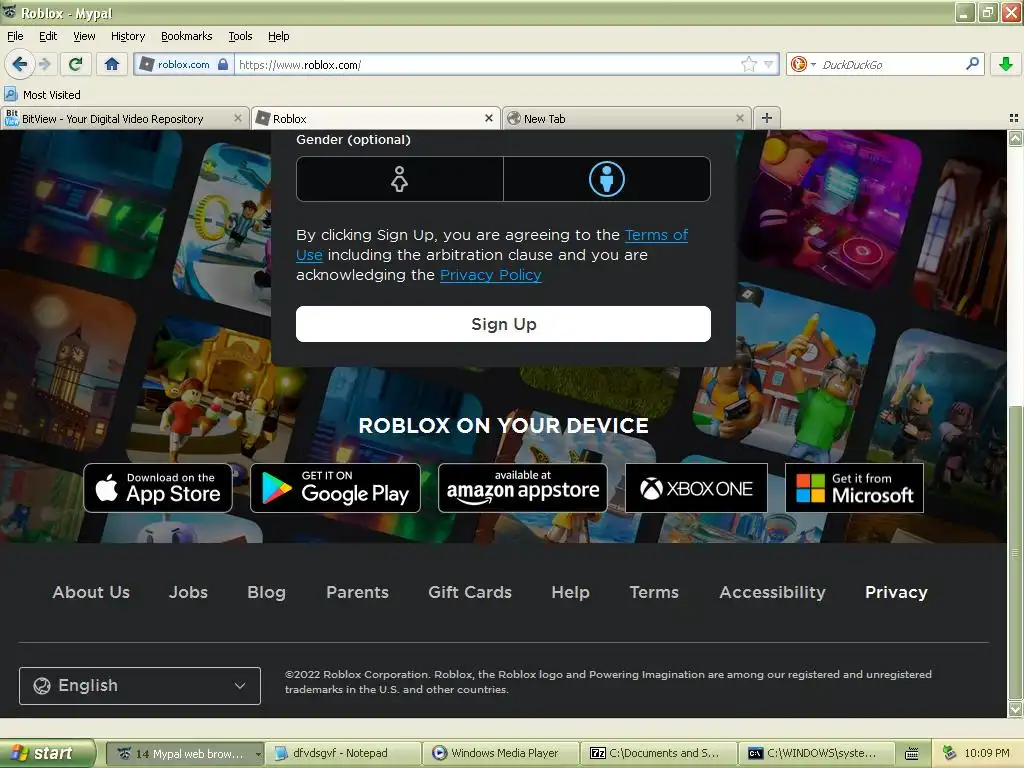Open DuckDuckGo search engine selector
This screenshot has height=768, width=1024.
(x=803, y=64)
